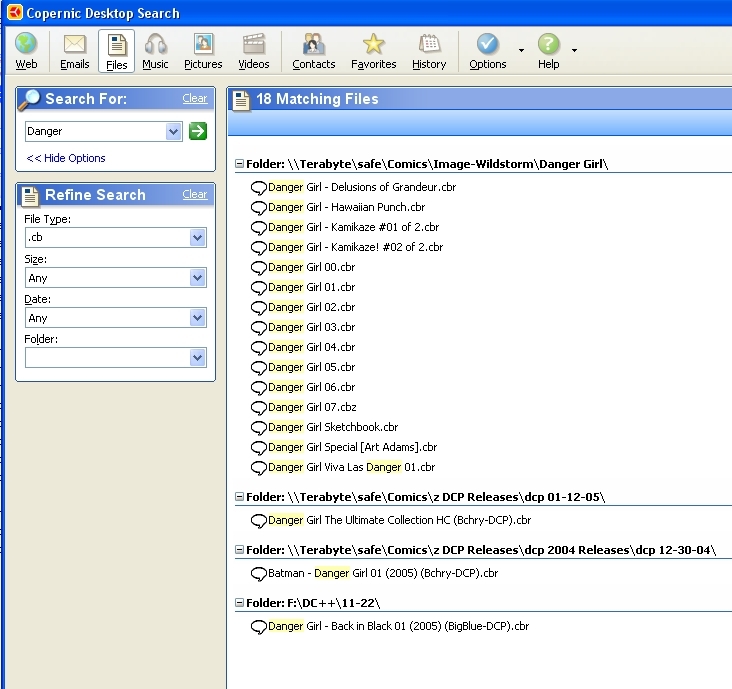Select Danger Girl 02.cbr file
Screen dimensions: 732x689
click(x=311, y=308)
